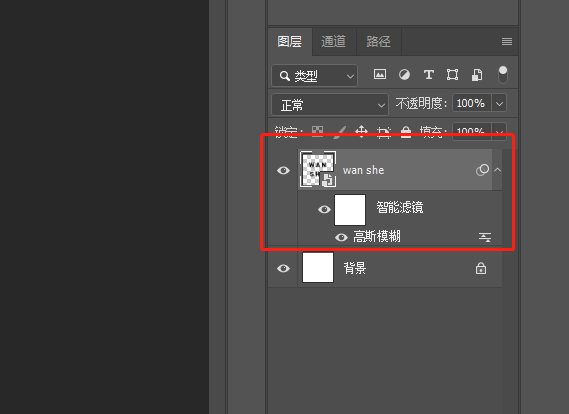Screen dimensions: 569x414
Task: Collapse the wan she smart filters list
Action: [498, 170]
